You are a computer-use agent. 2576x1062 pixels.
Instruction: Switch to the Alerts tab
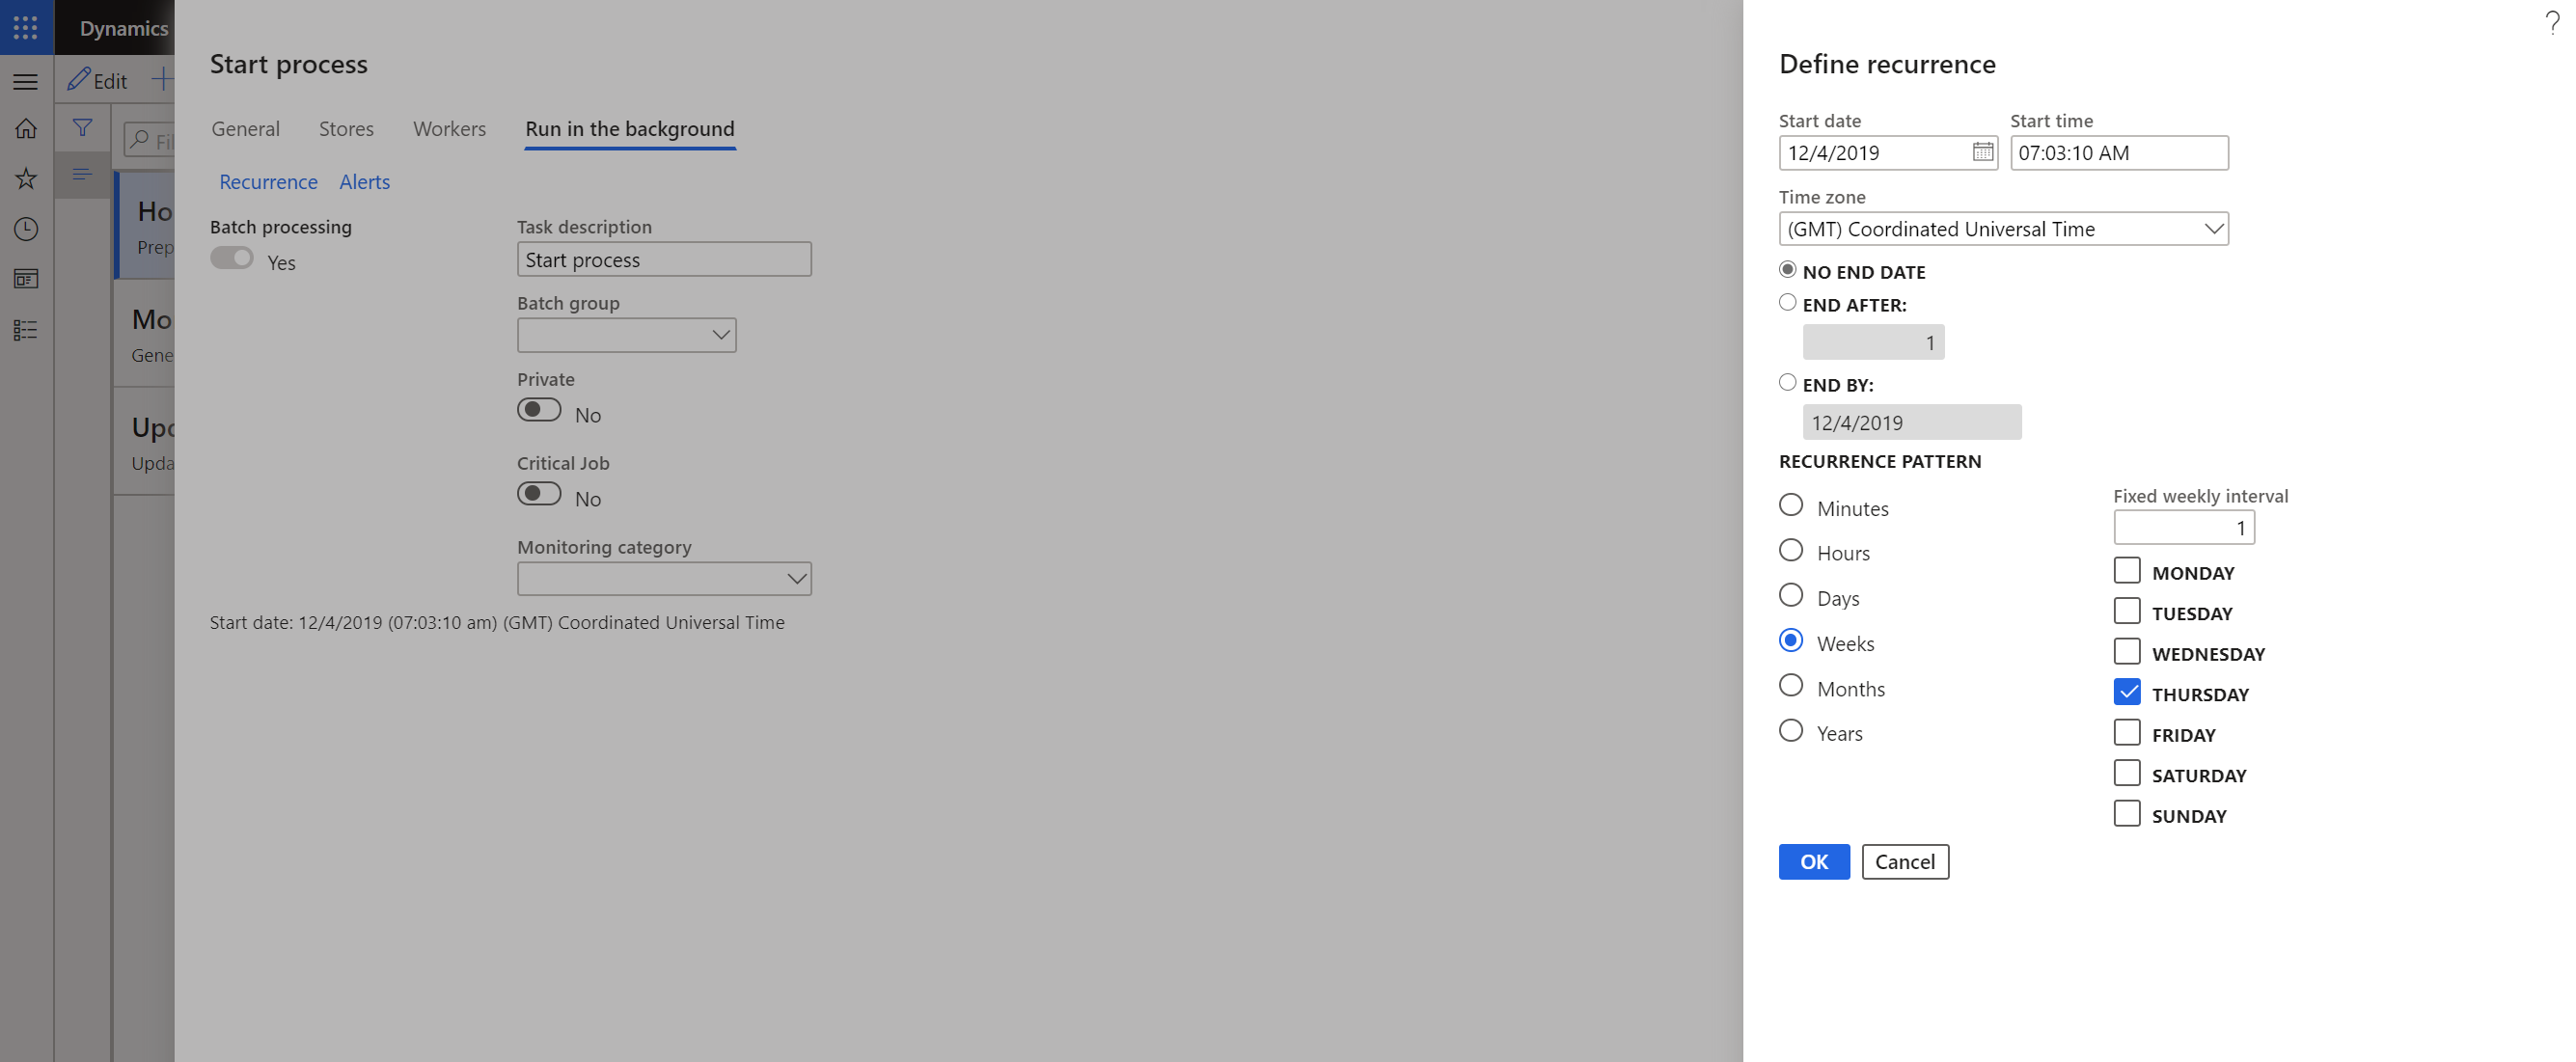(363, 180)
